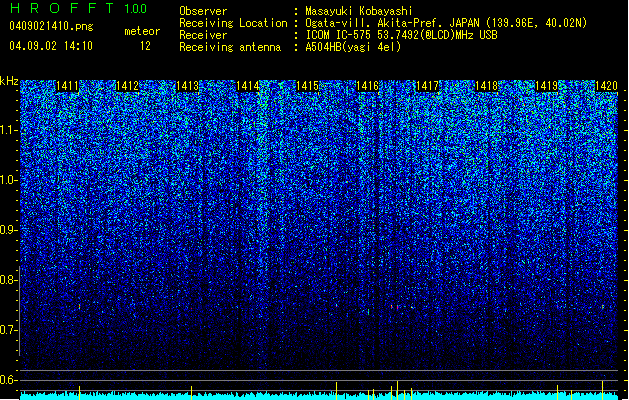629x400 pixels.
Task: Click the 'Observer' field label
Action: (x=203, y=11)
